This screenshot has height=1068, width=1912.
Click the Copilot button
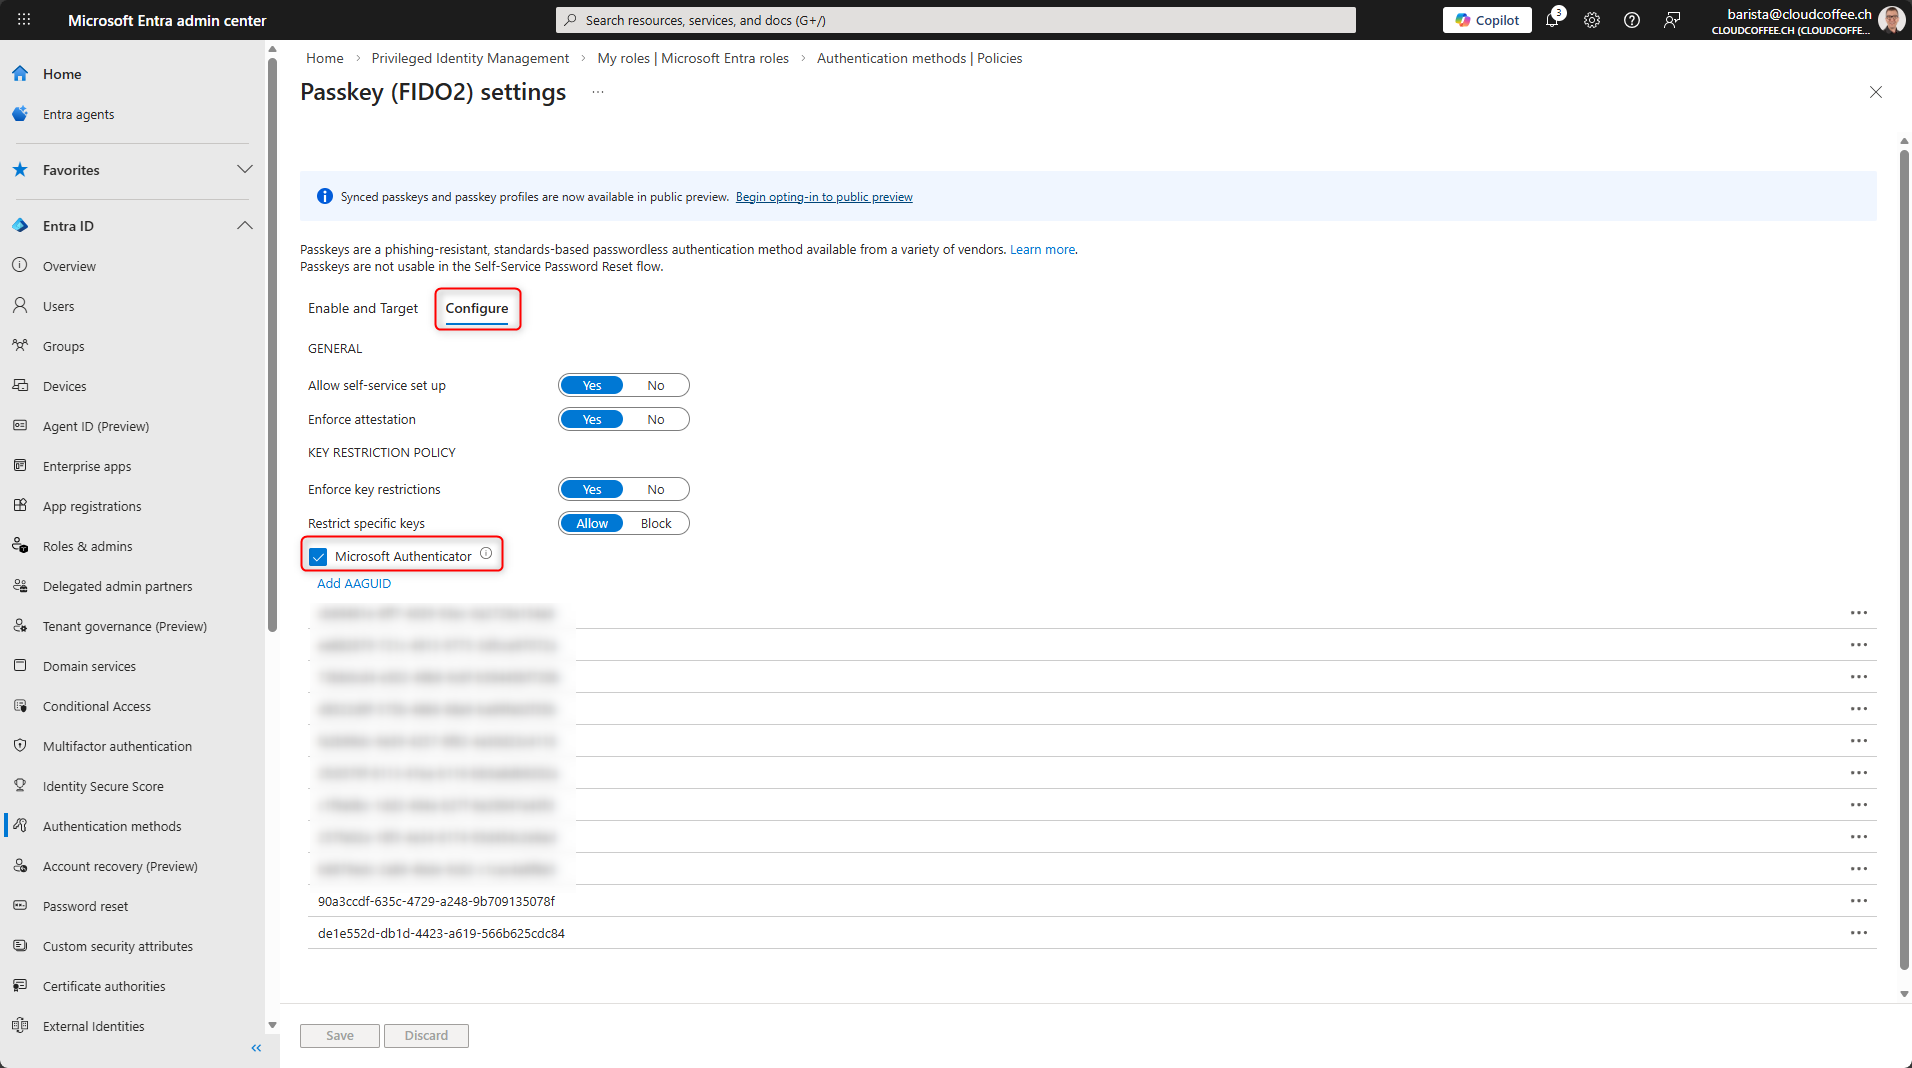click(1487, 20)
